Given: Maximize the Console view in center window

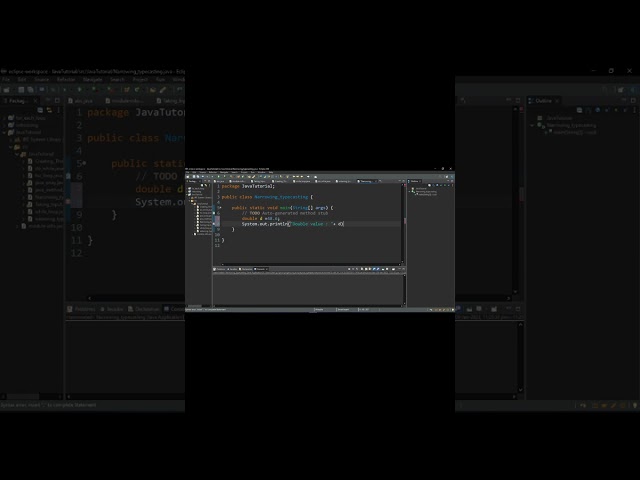Looking at the screenshot, I should [404, 269].
